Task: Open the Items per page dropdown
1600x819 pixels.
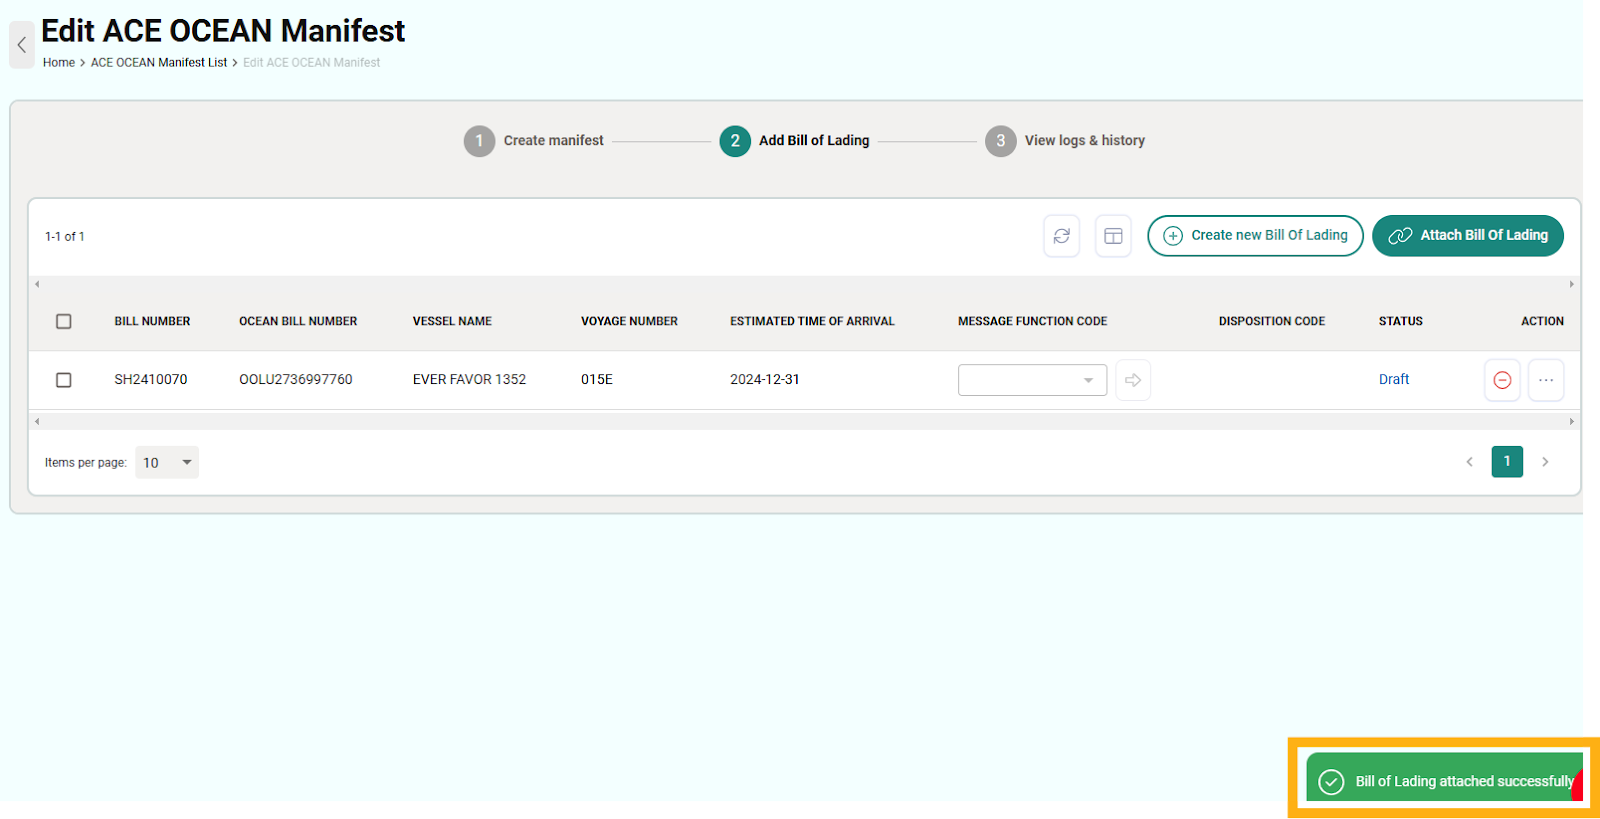Action: (167, 462)
